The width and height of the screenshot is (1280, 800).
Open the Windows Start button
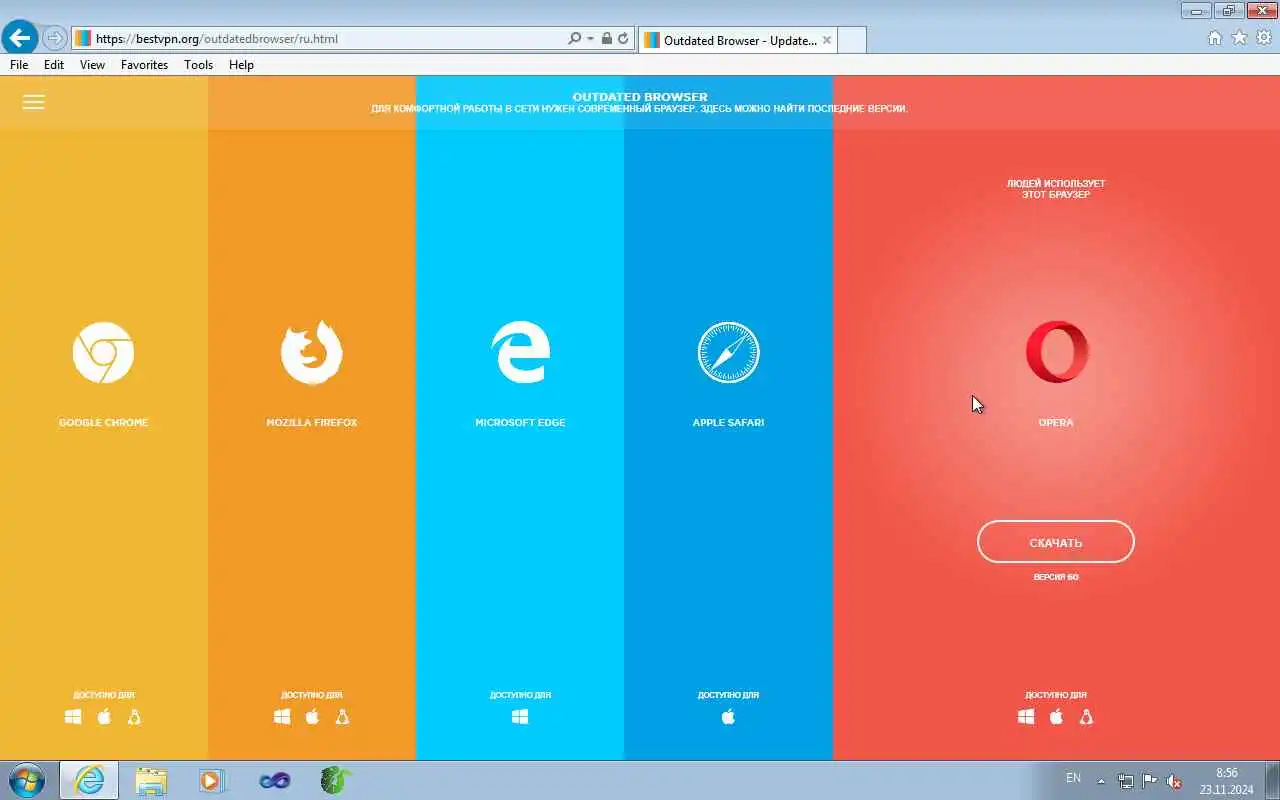26,780
